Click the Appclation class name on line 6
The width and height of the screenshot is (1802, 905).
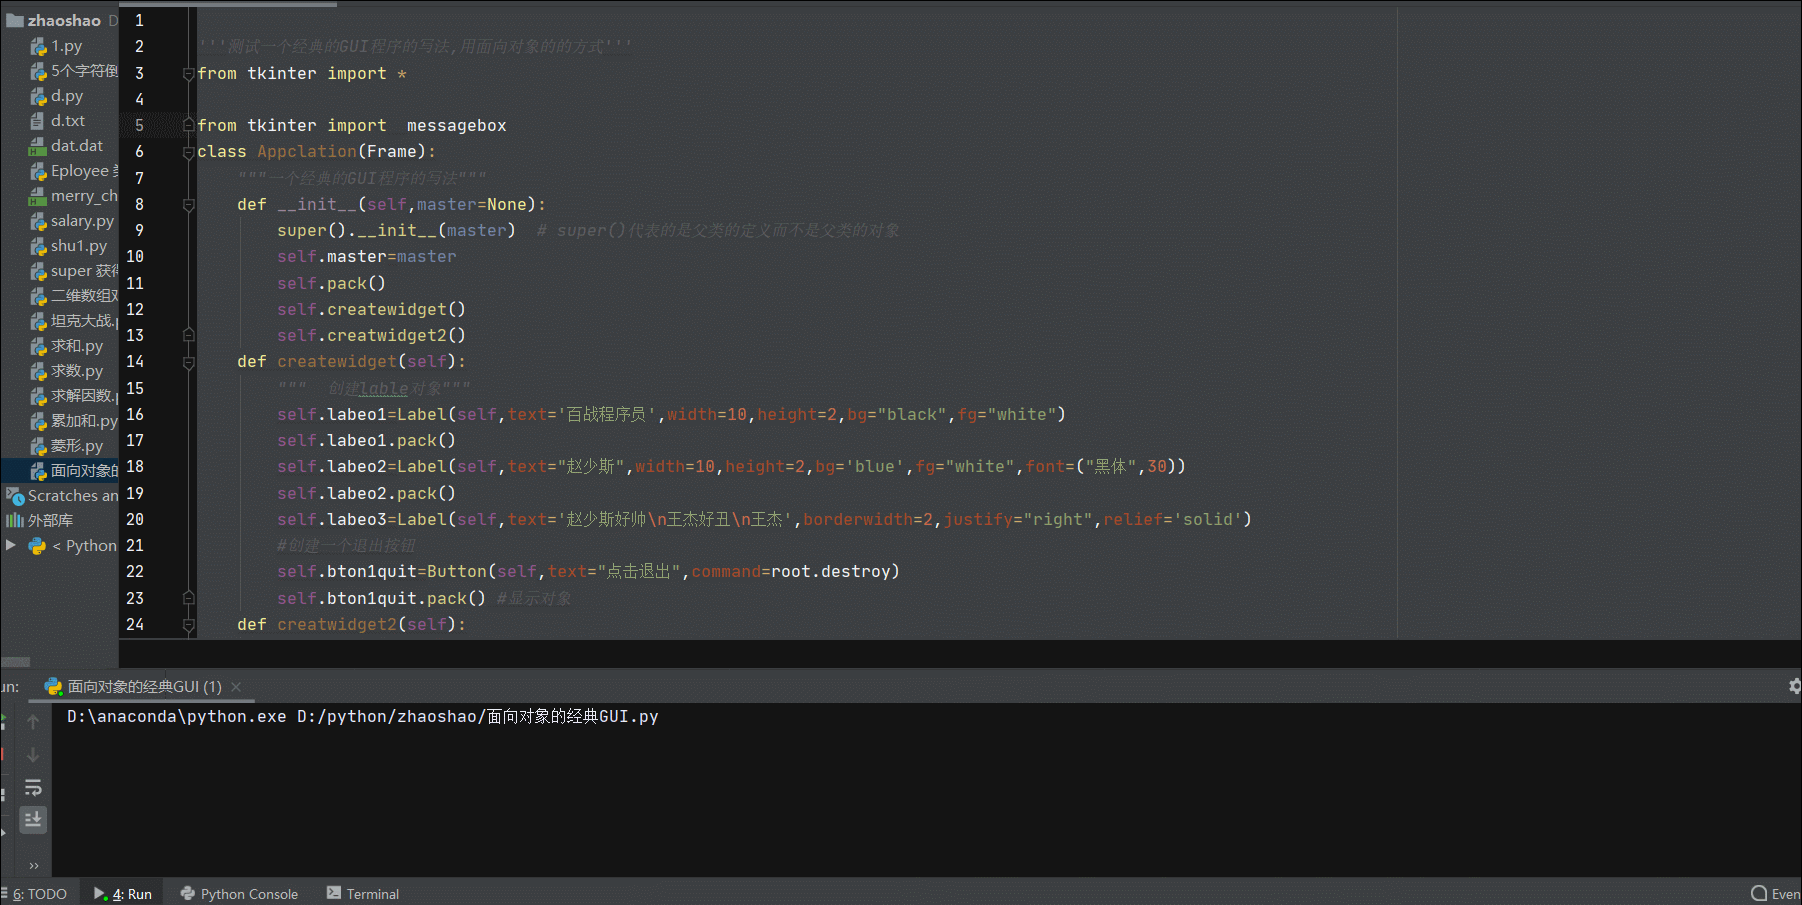(306, 152)
